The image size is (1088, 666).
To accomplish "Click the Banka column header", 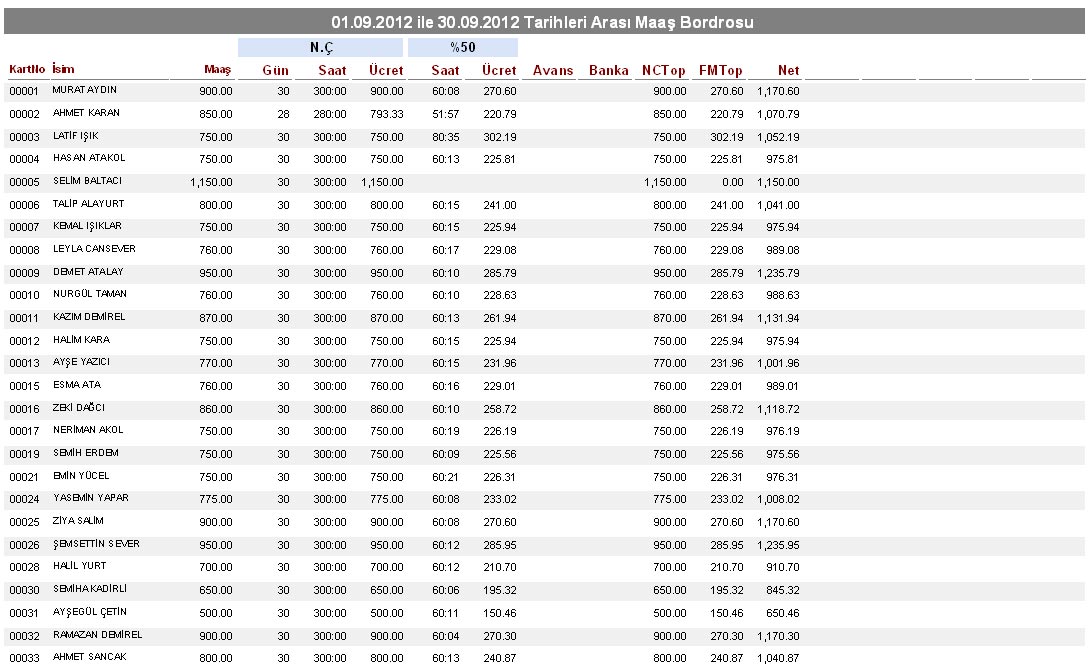I will 609,71.
